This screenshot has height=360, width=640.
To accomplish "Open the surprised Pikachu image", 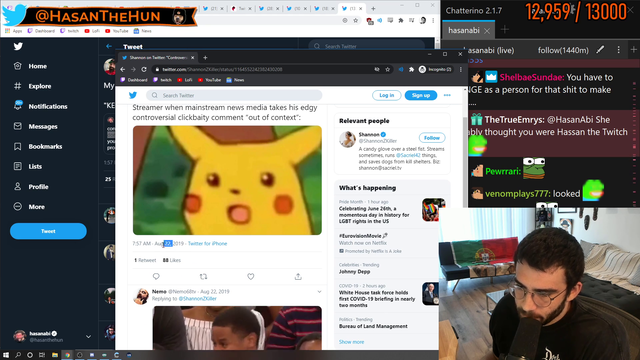I will click(227, 180).
